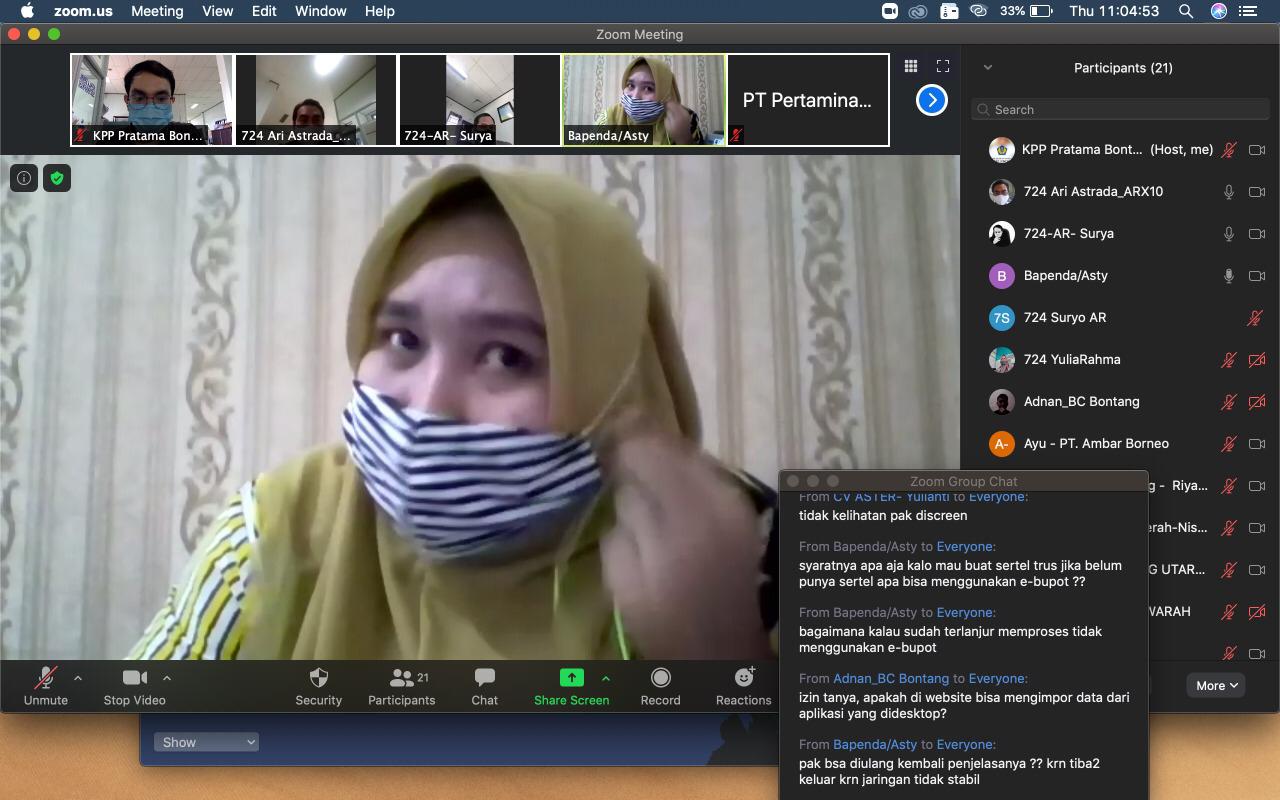Show meeting info via the info icon
This screenshot has height=800, width=1280.
pos(24,178)
